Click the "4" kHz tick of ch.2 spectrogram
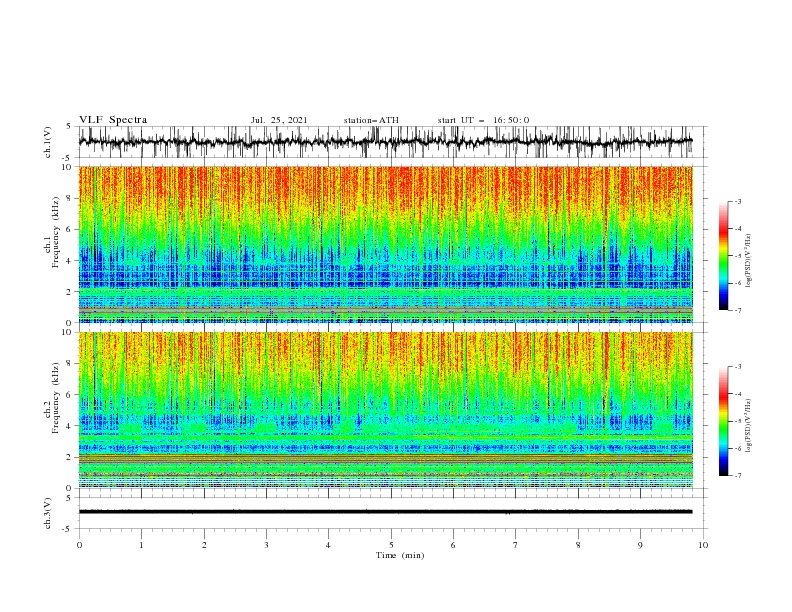The height and width of the screenshot is (612, 792). pos(70,426)
